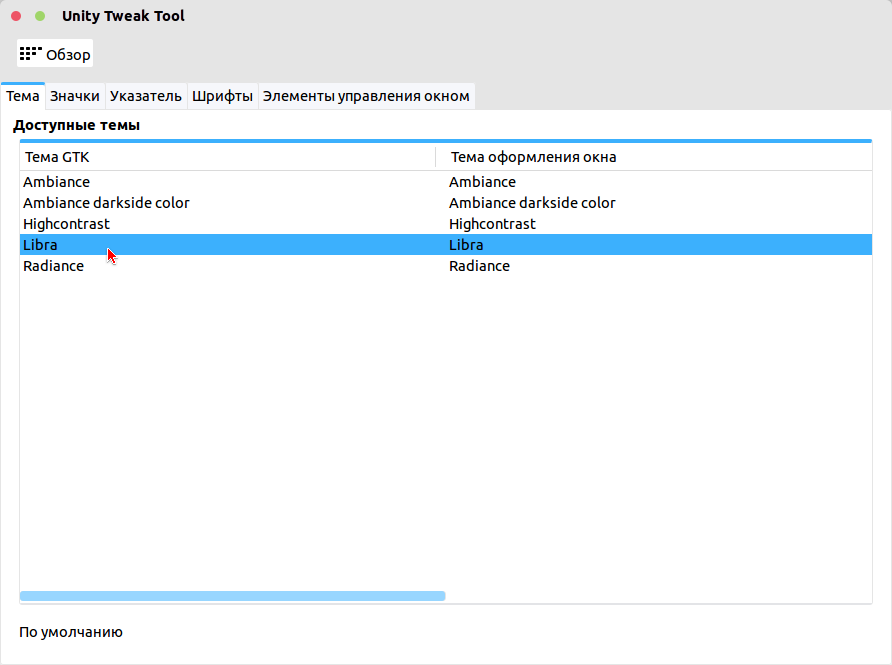Choose the Radiance GTK theme
Screen dimensions: 892x665
[53, 266]
